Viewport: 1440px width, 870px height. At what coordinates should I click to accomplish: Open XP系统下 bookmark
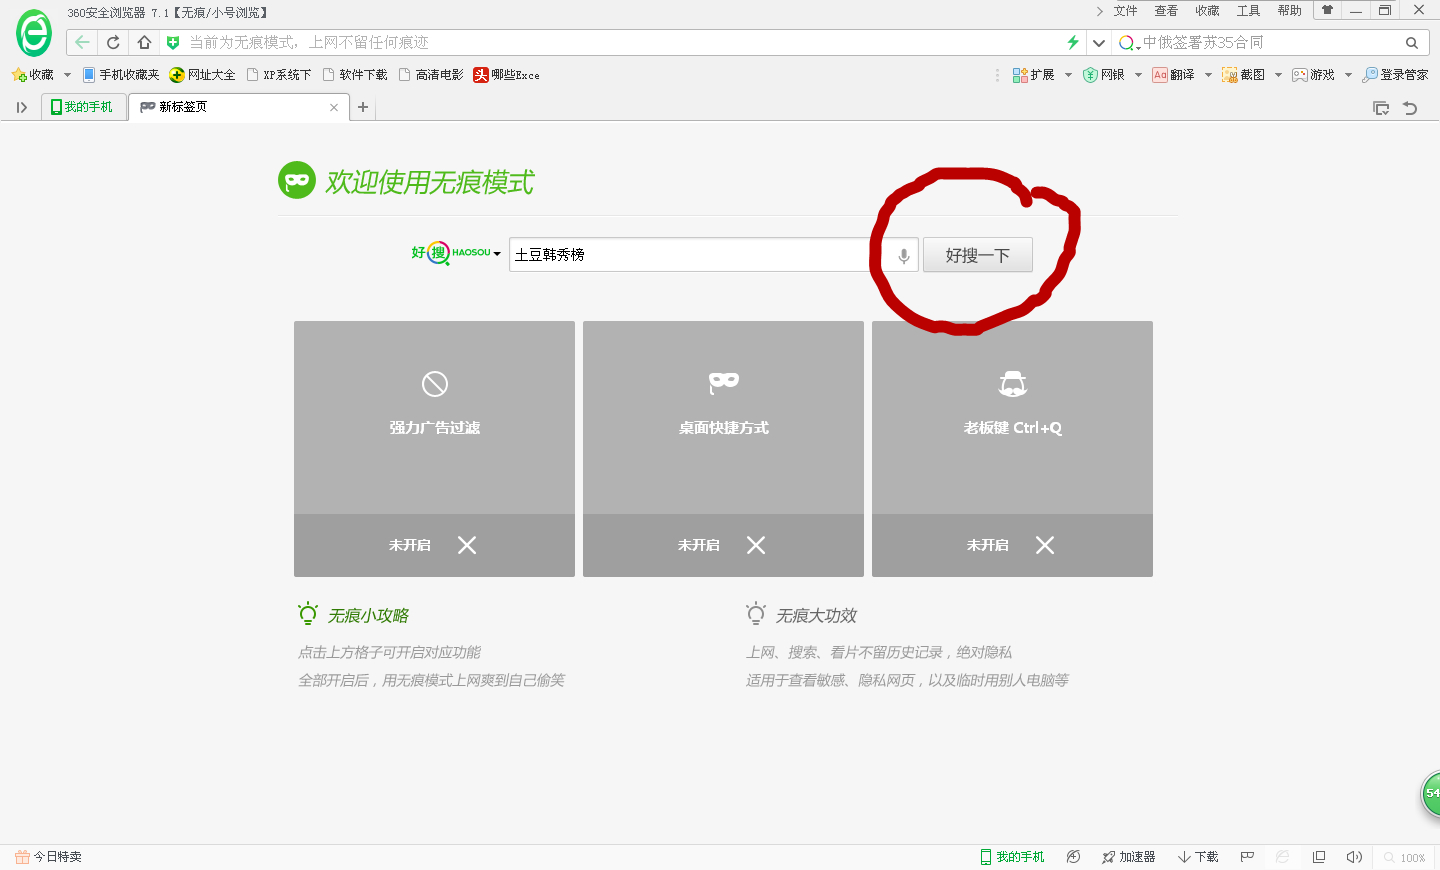click(279, 75)
